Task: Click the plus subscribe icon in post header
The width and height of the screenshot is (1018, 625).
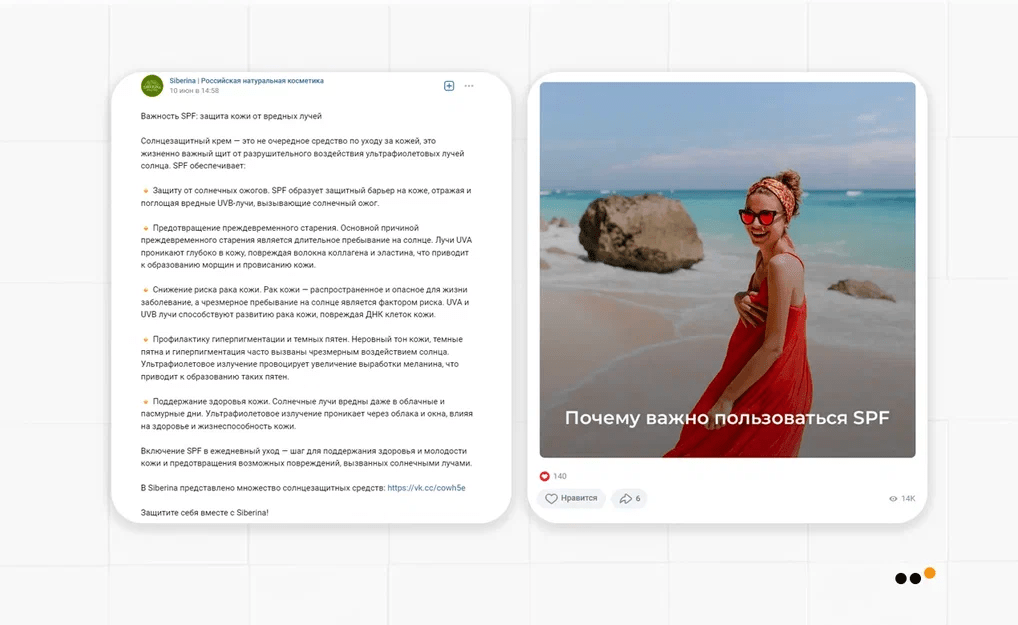Action: tap(449, 86)
